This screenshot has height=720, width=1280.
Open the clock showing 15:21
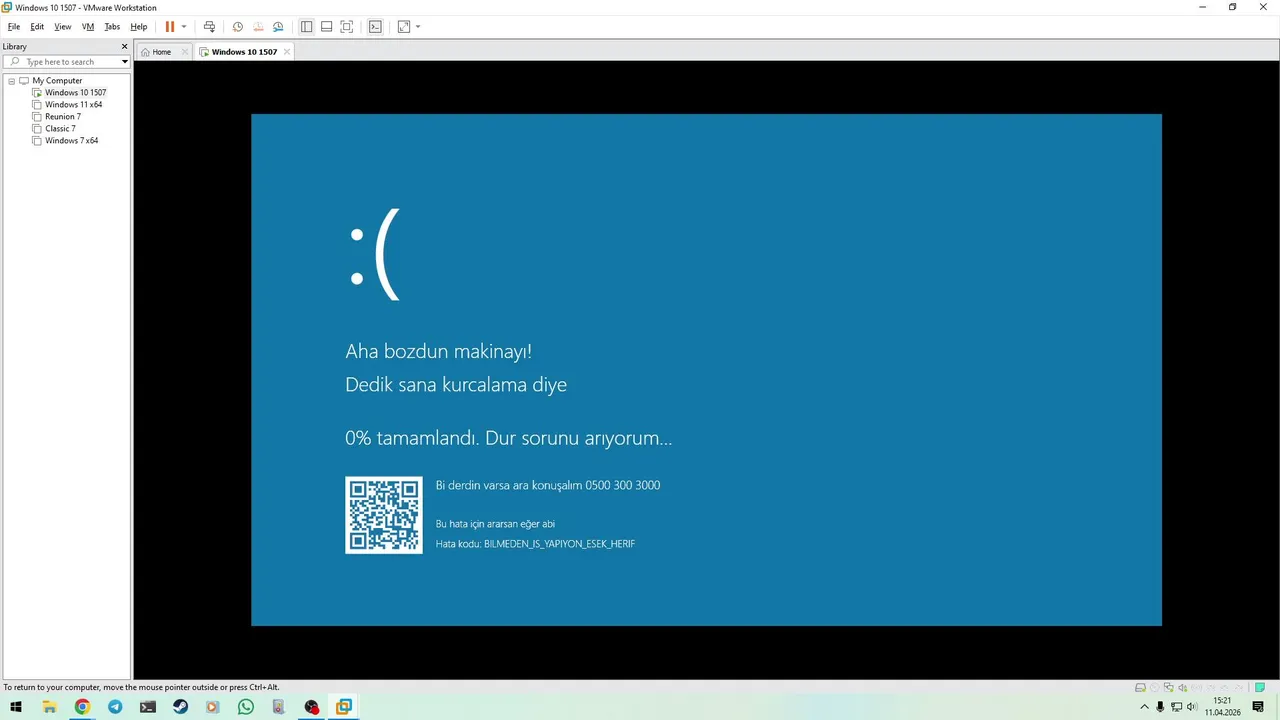tap(1222, 707)
